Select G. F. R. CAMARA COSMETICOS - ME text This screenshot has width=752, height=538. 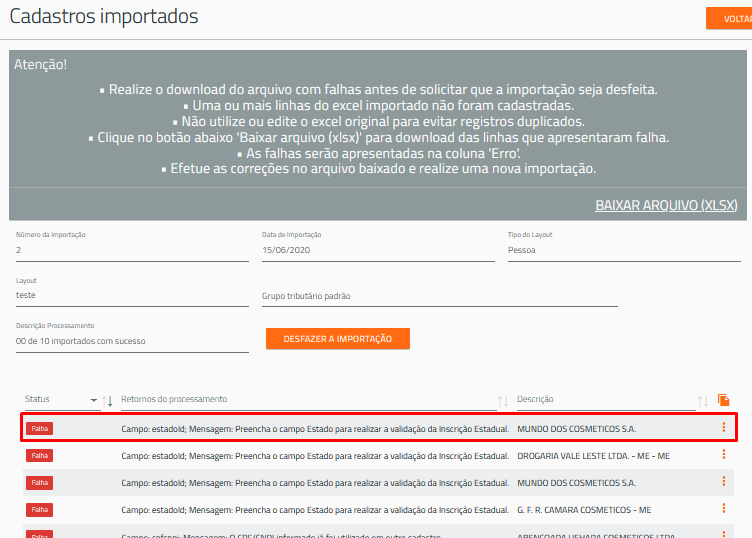584,510
